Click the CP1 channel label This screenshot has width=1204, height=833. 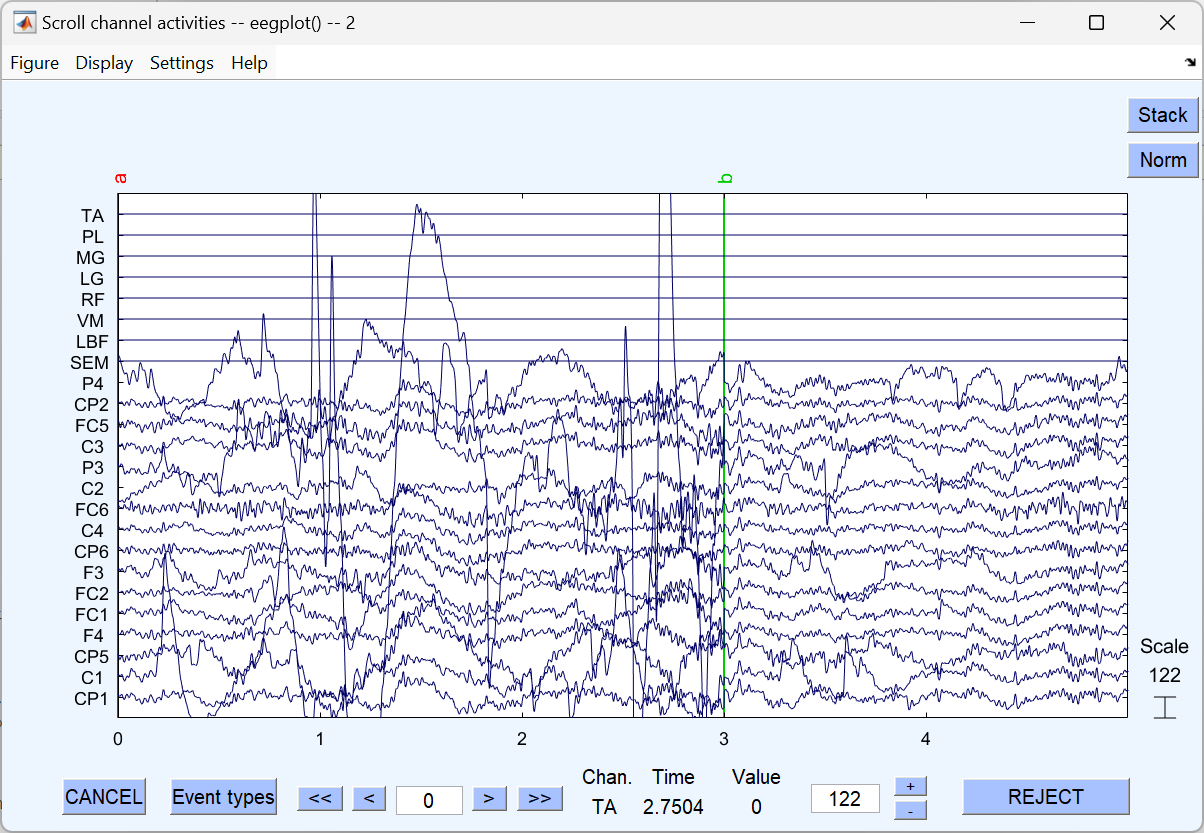(89, 698)
